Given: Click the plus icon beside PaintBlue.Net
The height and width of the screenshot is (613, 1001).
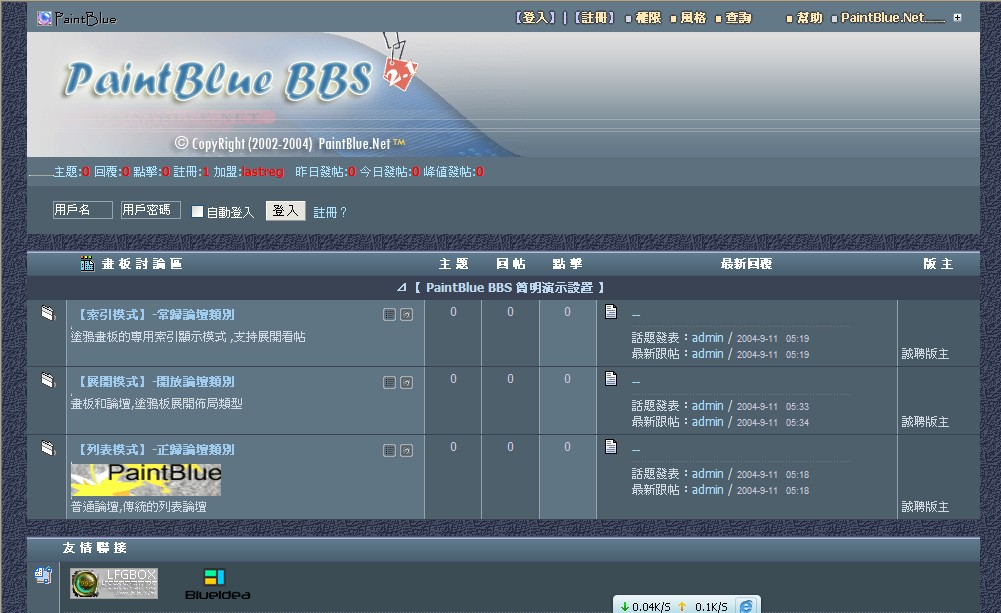Looking at the screenshot, I should tap(957, 18).
